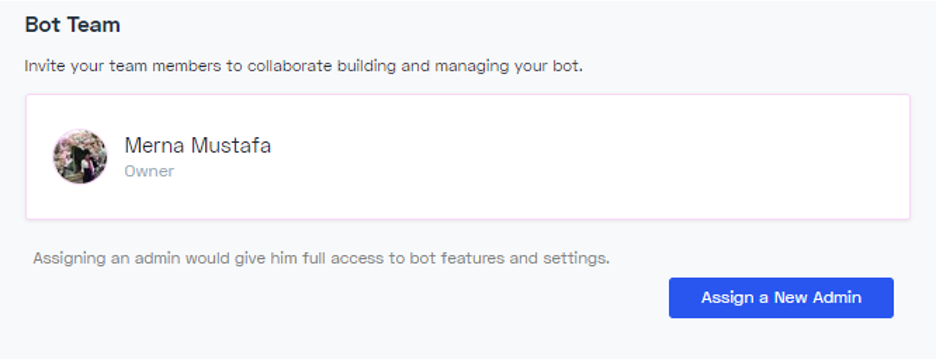This screenshot has width=936, height=360.
Task: Click the Bot Team heading
Action: pyautogui.click(x=72, y=25)
